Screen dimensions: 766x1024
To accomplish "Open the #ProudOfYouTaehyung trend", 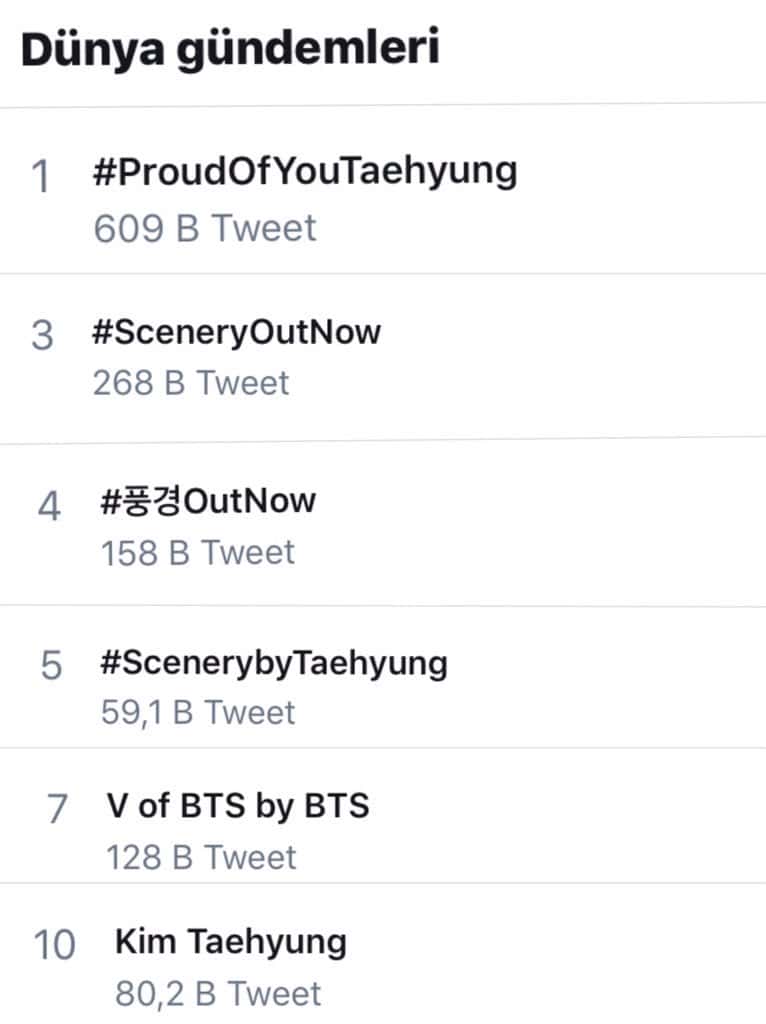I will tap(303, 172).
